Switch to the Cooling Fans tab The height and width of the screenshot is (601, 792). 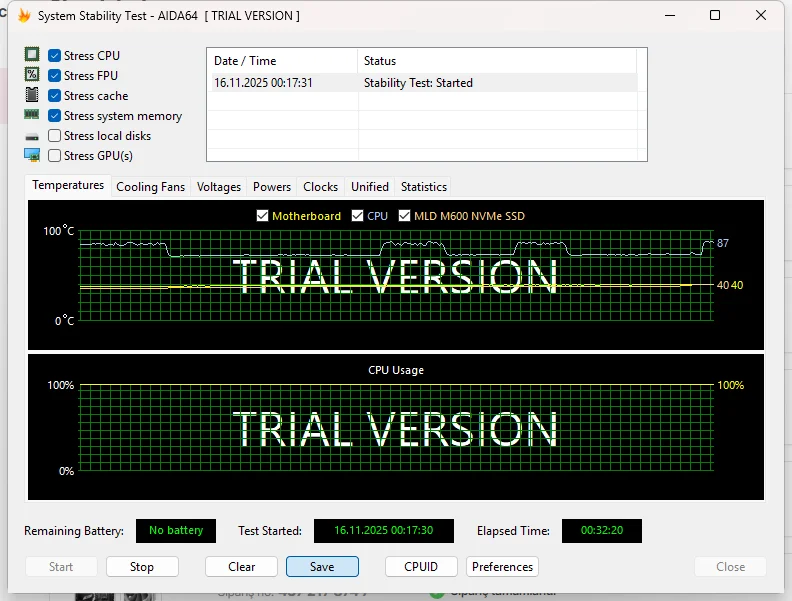(x=151, y=187)
